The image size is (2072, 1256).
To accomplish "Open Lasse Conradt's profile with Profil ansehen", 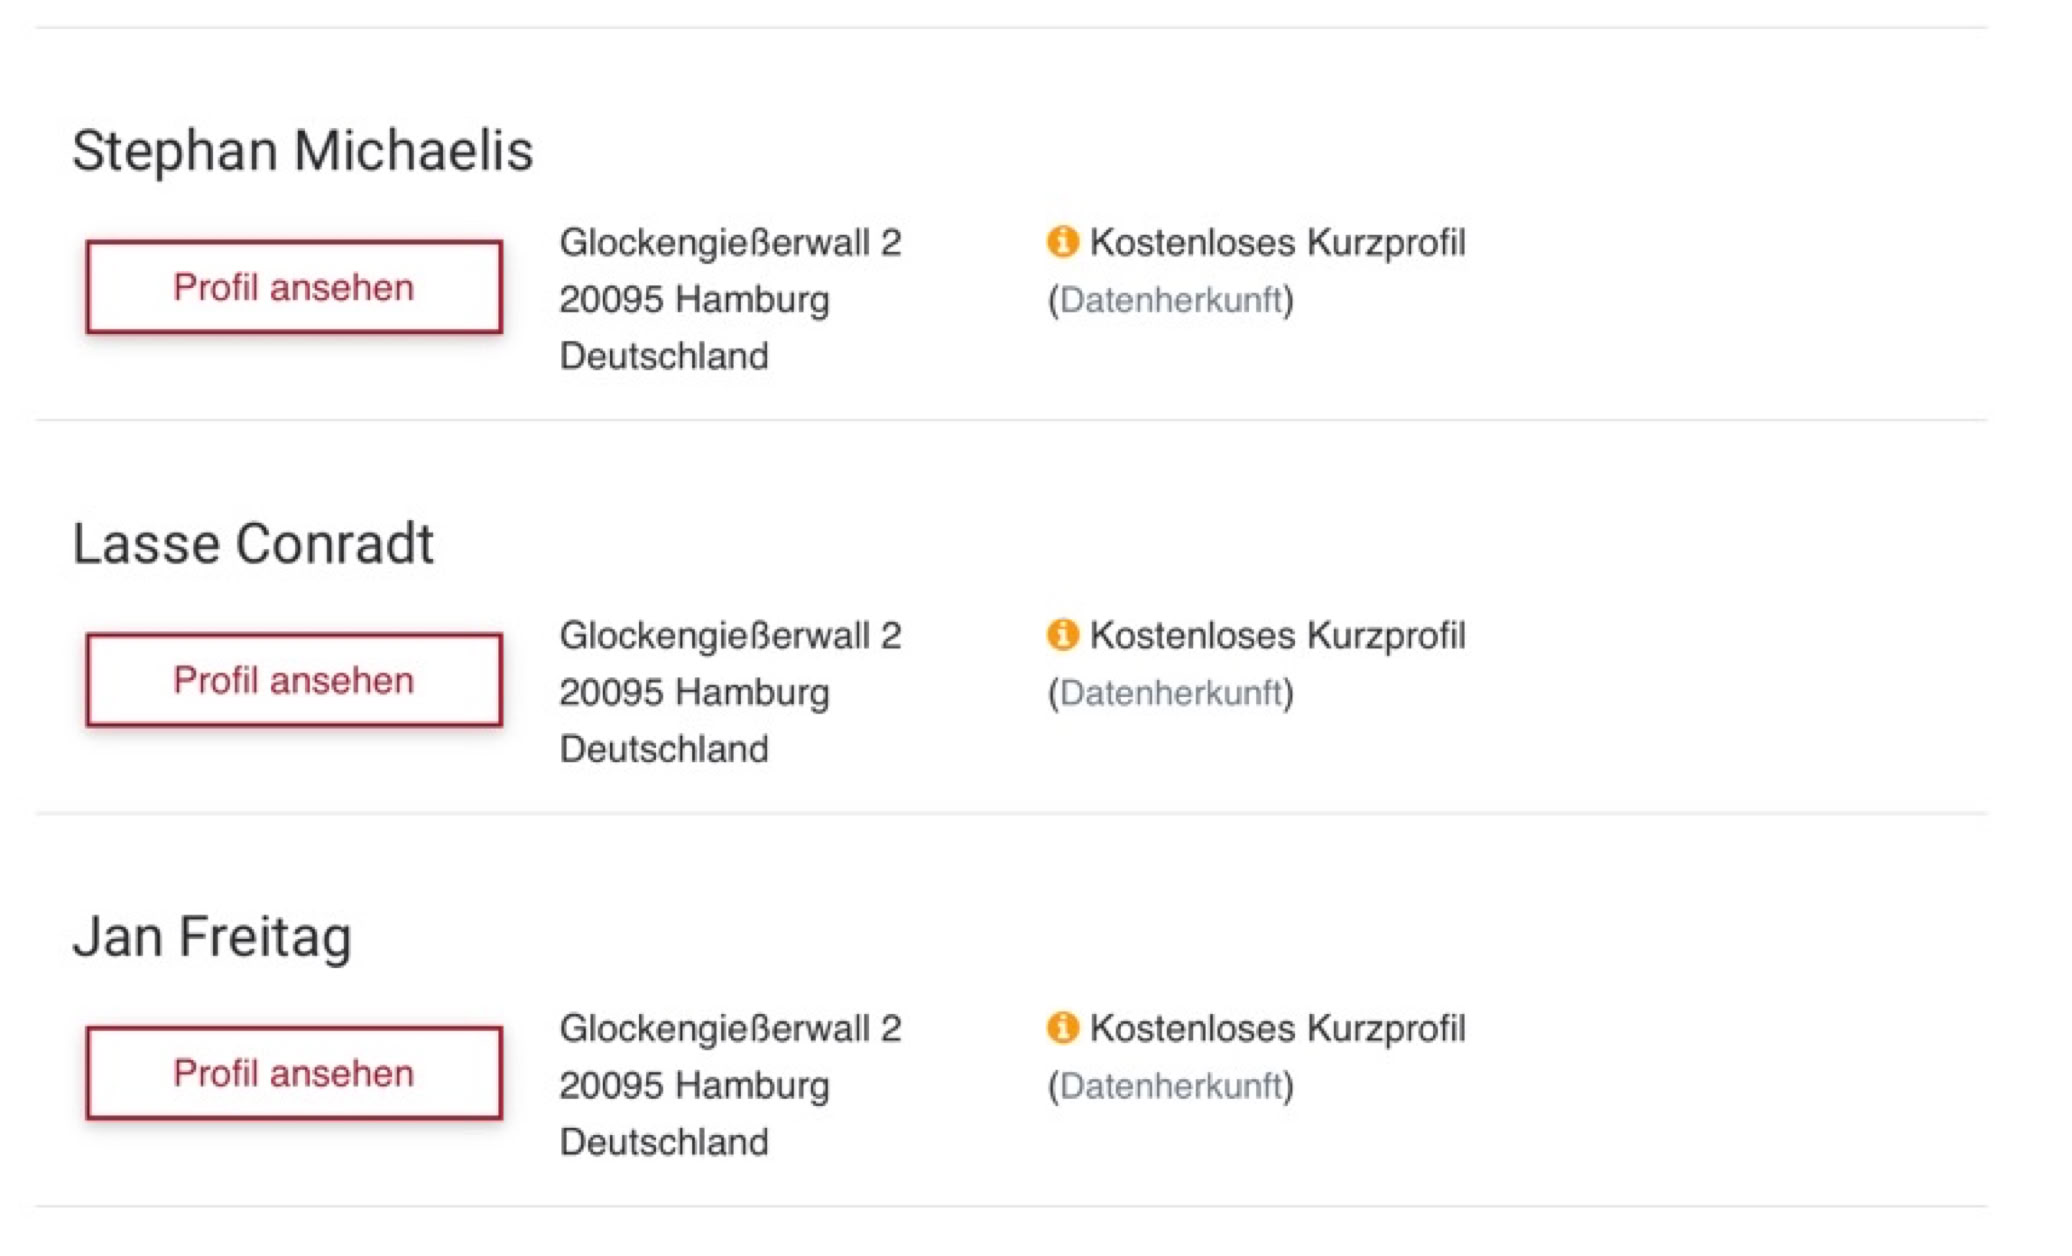I will (x=294, y=680).
